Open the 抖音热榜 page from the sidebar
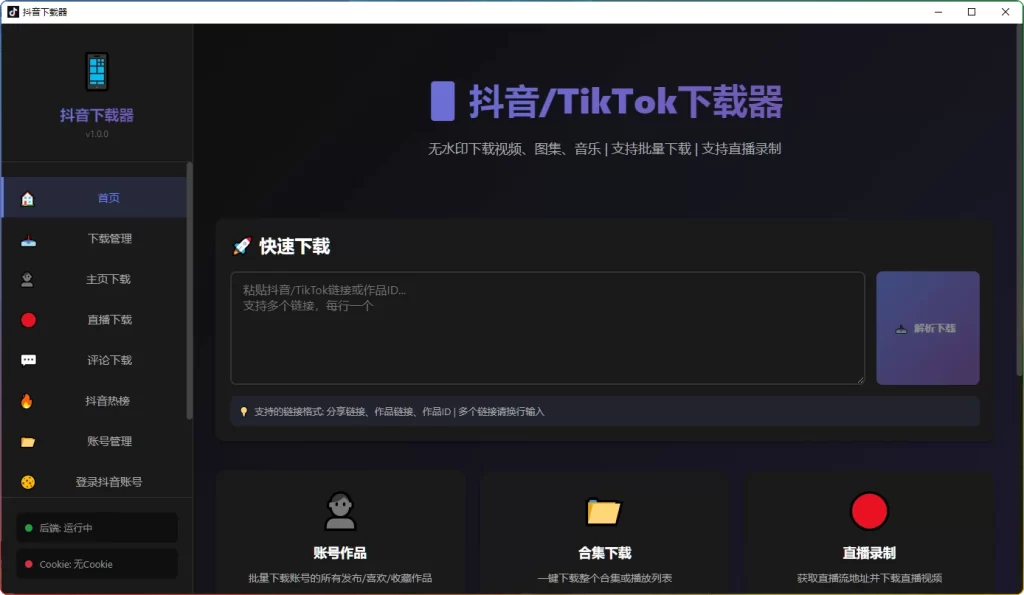This screenshot has width=1024, height=595. point(108,400)
